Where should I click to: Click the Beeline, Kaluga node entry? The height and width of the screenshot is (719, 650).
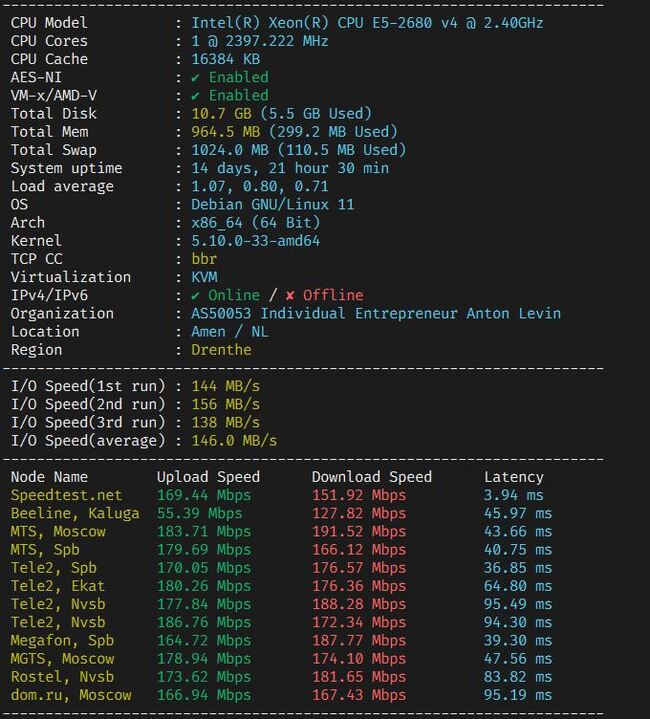point(75,513)
